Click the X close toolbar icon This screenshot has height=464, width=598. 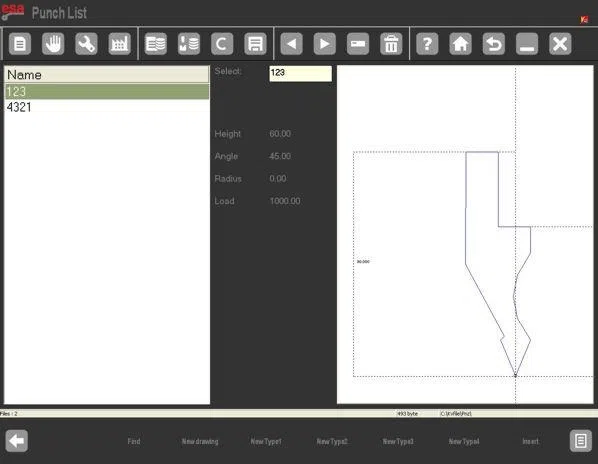click(x=560, y=44)
